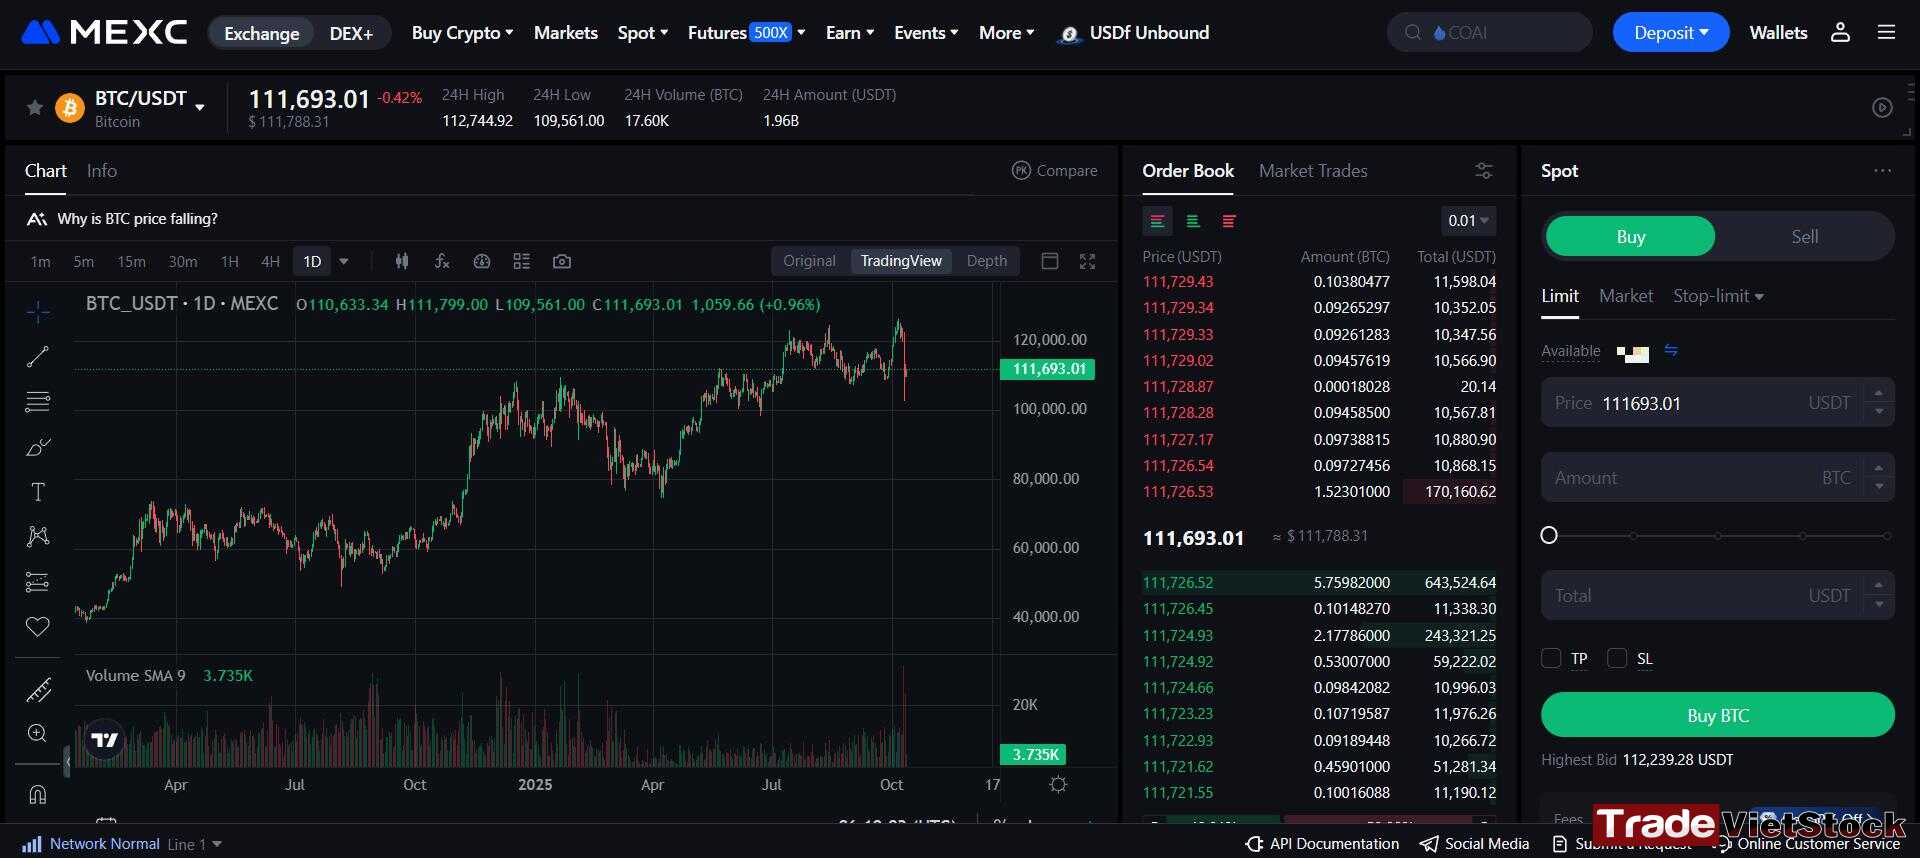Switch to the Buy side toggle

point(1630,237)
